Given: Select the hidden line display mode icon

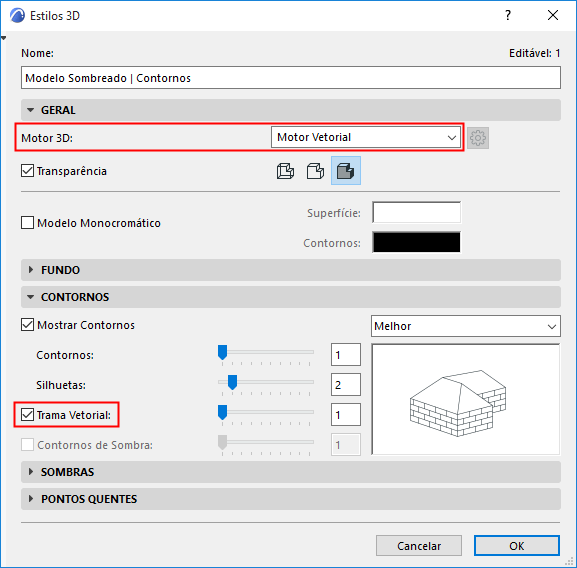Looking at the screenshot, I should (315, 171).
